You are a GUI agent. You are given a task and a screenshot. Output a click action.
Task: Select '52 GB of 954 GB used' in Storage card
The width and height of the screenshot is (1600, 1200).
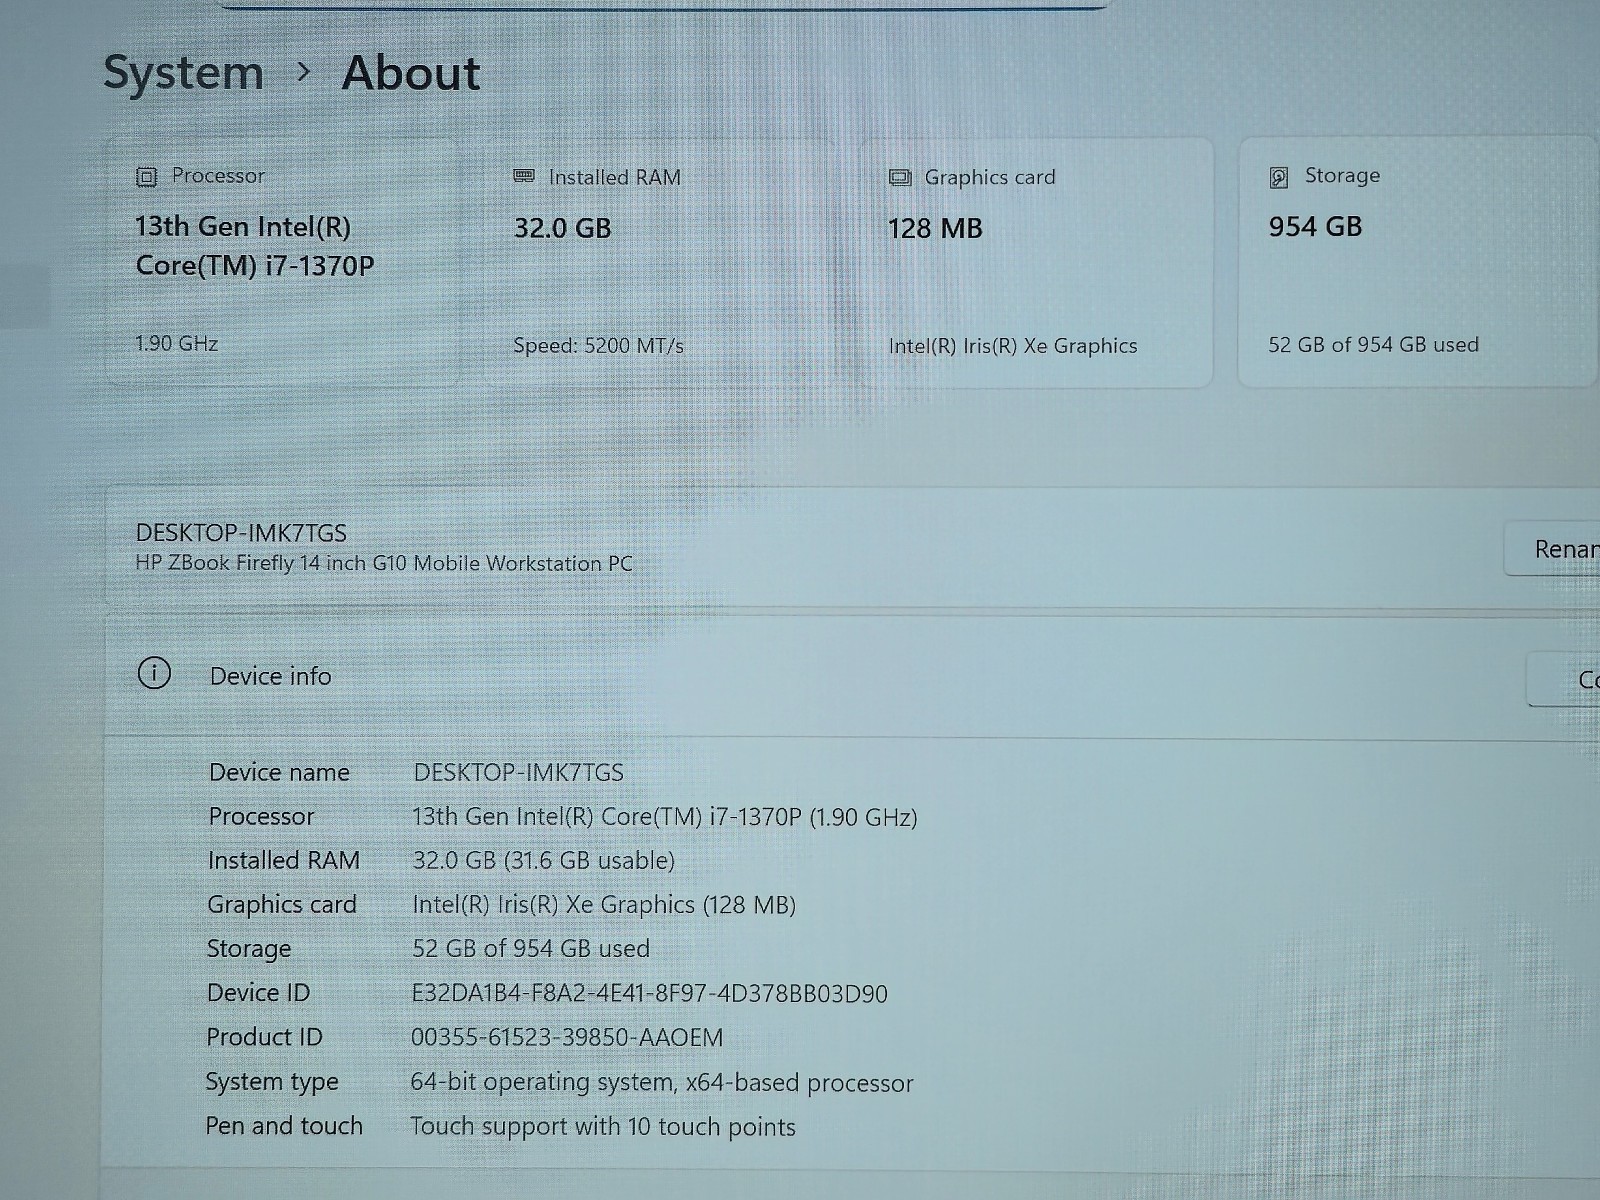(1373, 345)
